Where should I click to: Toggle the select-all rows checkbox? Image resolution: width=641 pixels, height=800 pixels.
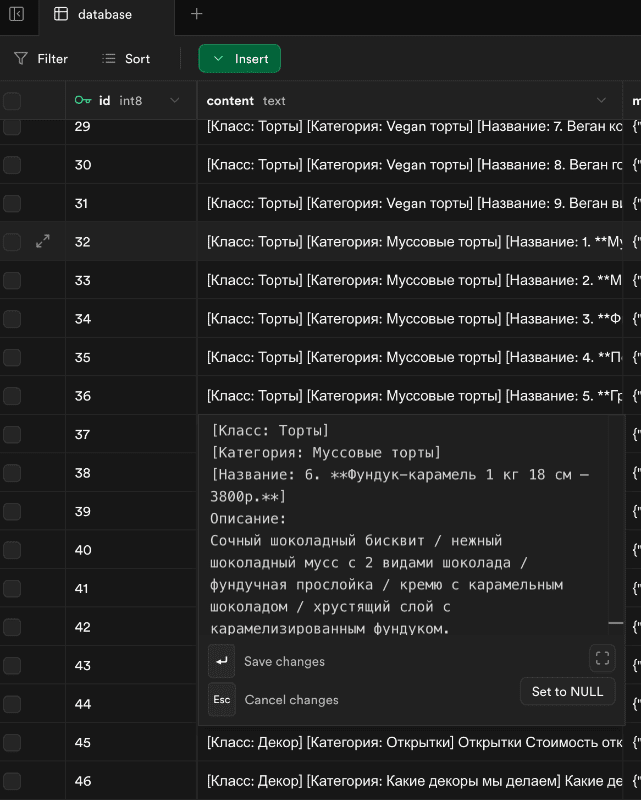(12, 101)
